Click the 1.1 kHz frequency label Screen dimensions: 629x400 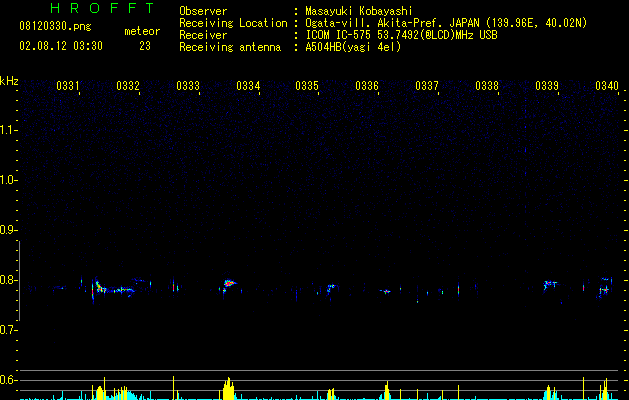click(x=8, y=130)
